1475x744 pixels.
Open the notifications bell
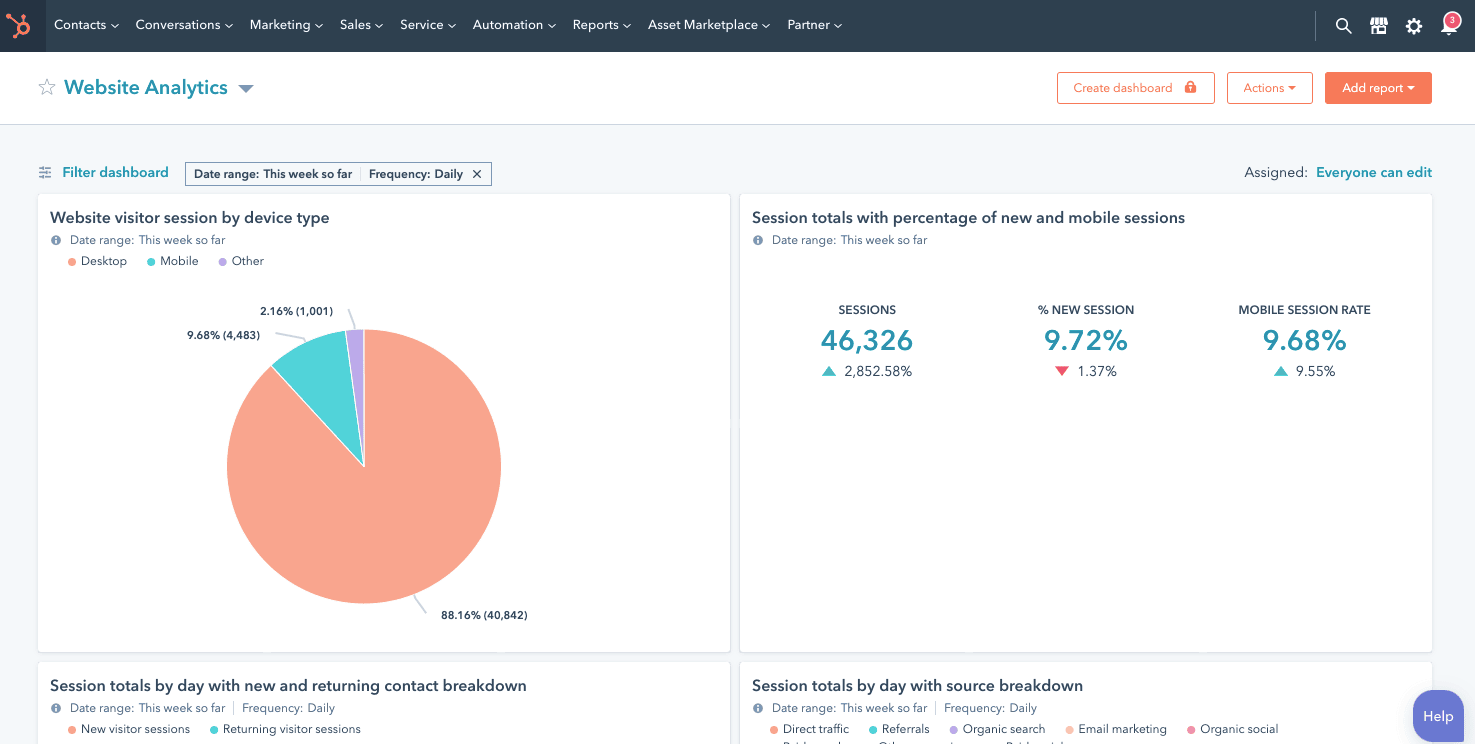pos(1448,27)
